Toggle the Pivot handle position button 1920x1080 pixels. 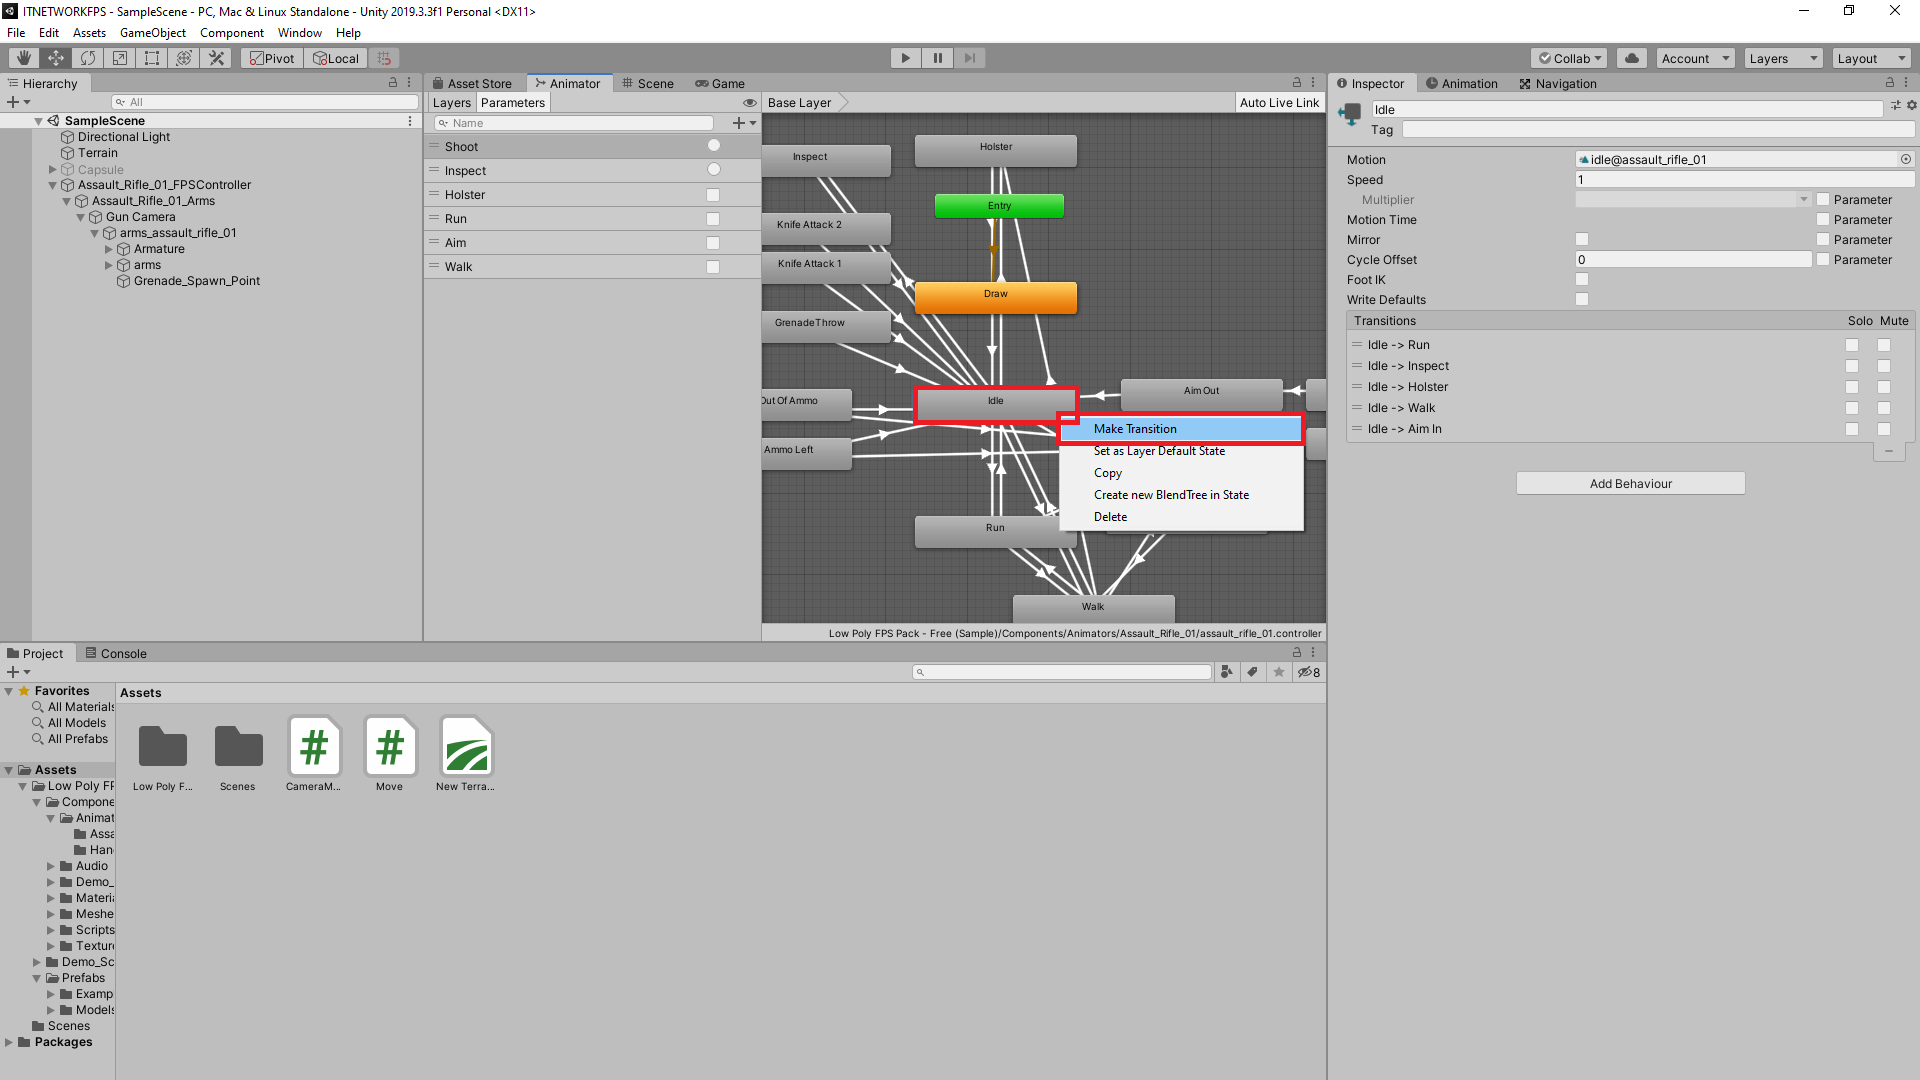pos(271,57)
